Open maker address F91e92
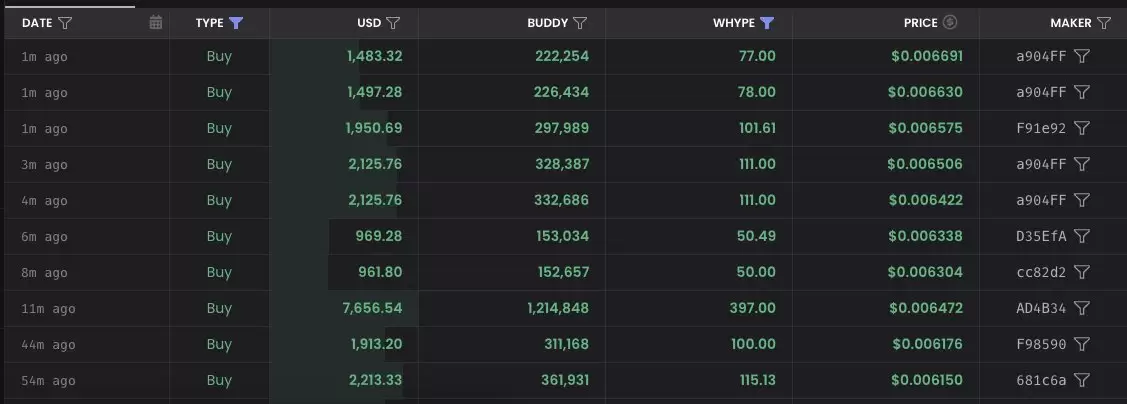This screenshot has width=1127, height=404. pyautogui.click(x=1041, y=129)
